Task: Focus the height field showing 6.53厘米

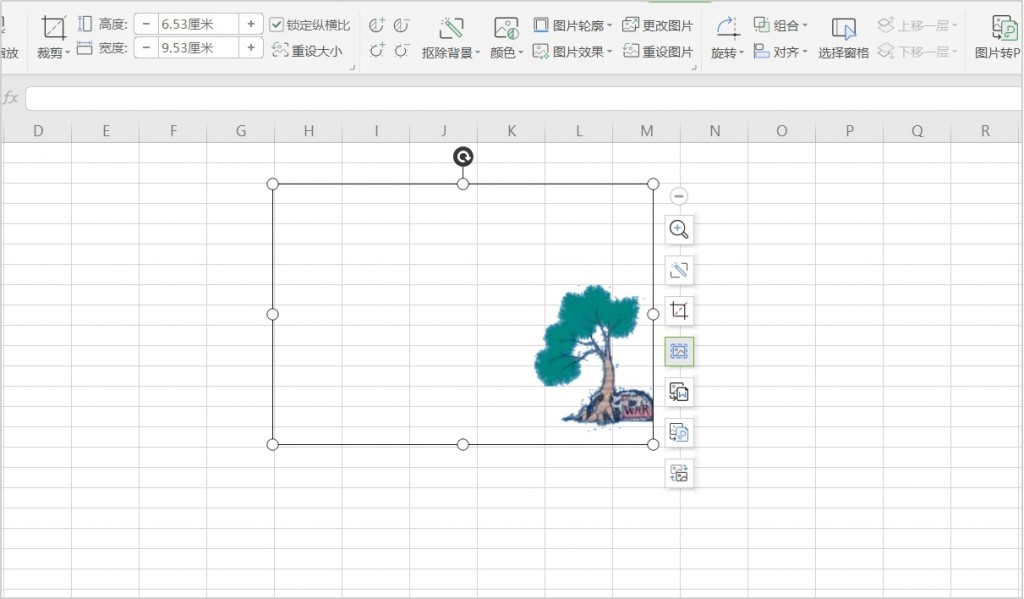Action: coord(199,24)
